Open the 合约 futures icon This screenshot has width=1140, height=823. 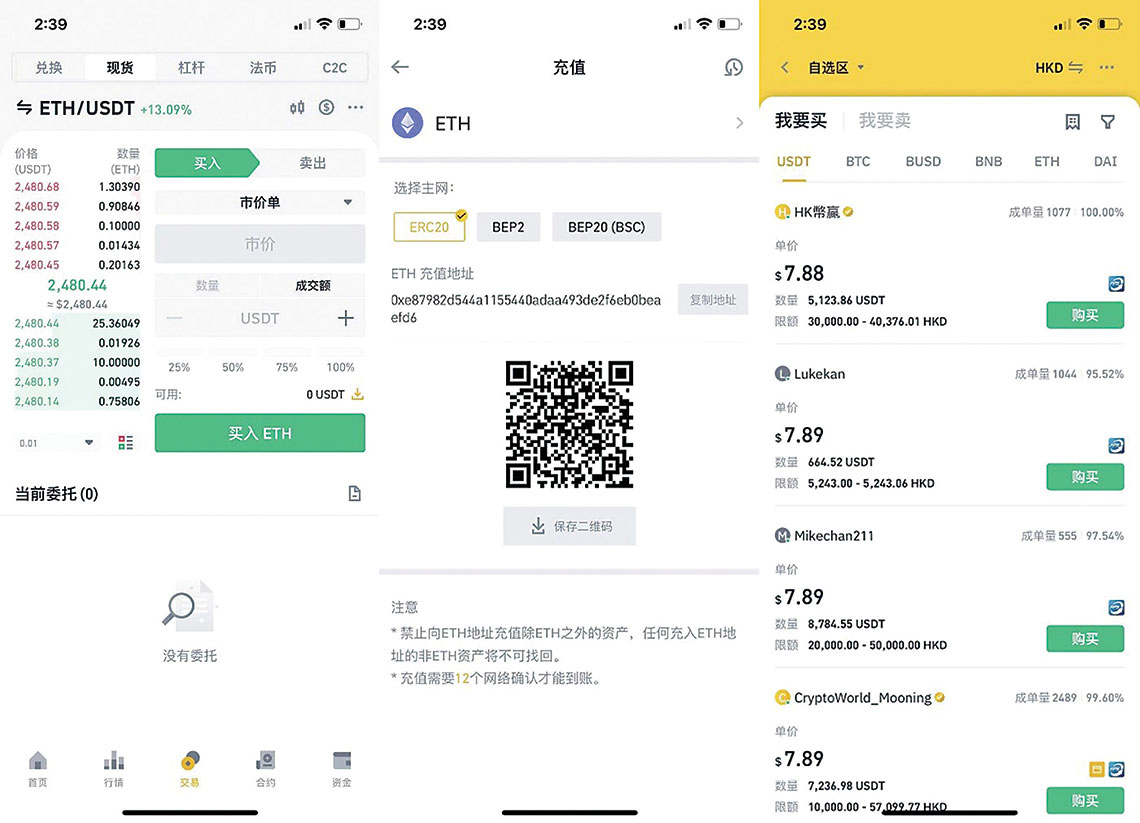coord(265,769)
